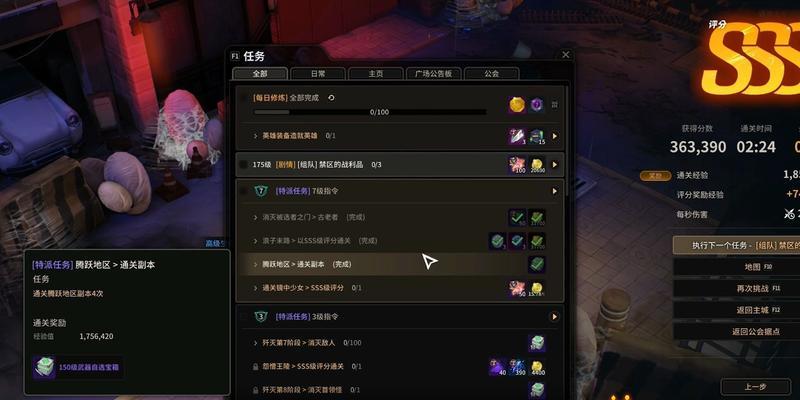The width and height of the screenshot is (800, 400).
Task: Click the refresh icon next to 全部完成
Action: pos(331,98)
